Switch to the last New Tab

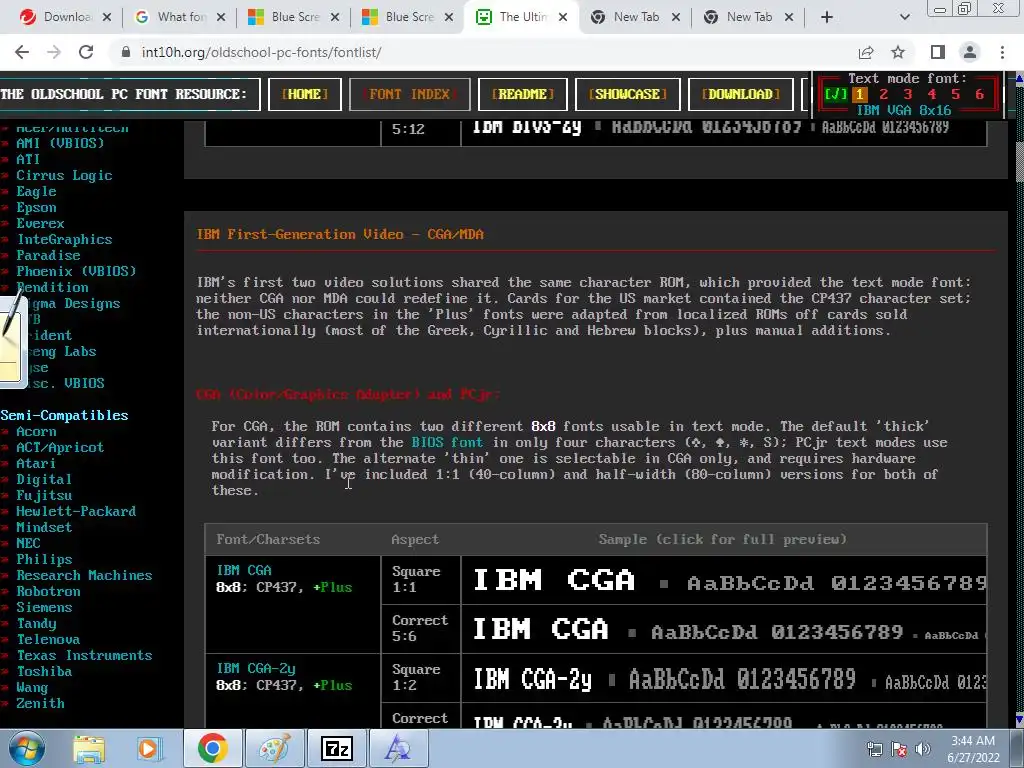(x=742, y=17)
